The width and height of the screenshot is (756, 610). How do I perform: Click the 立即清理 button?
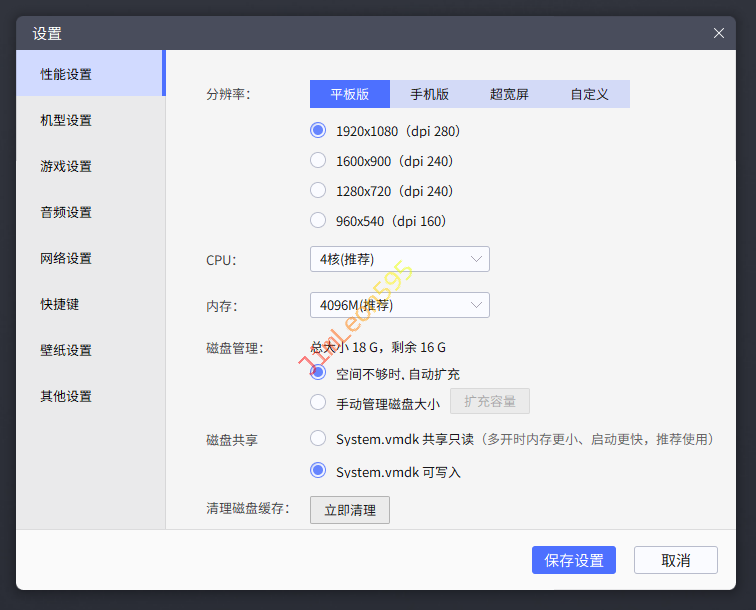coord(349,510)
